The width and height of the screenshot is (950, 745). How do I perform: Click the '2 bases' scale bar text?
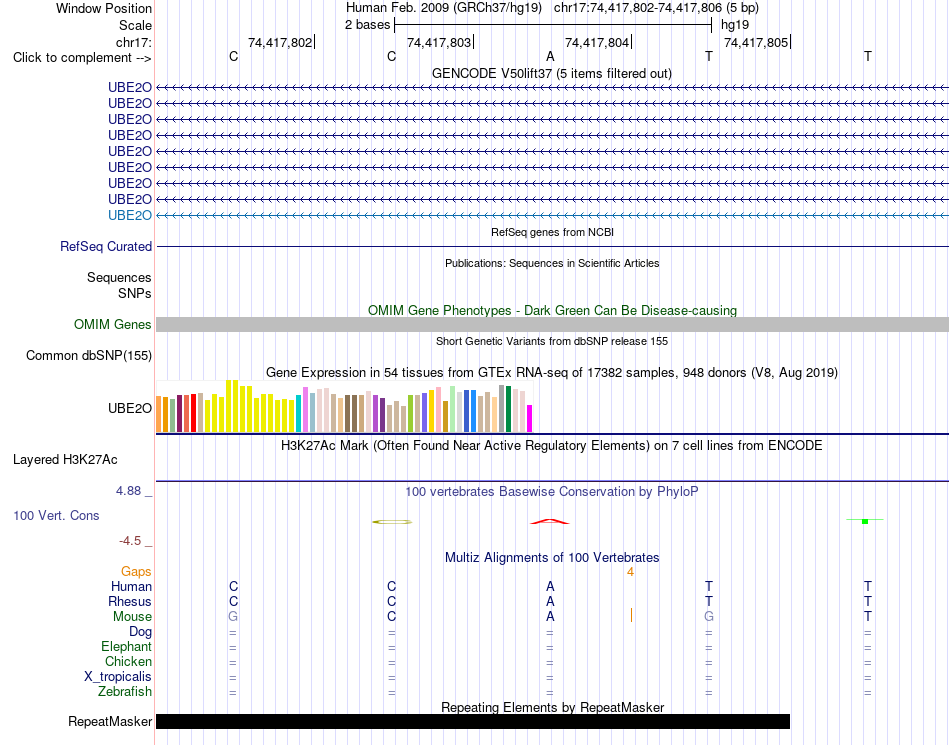pos(368,25)
